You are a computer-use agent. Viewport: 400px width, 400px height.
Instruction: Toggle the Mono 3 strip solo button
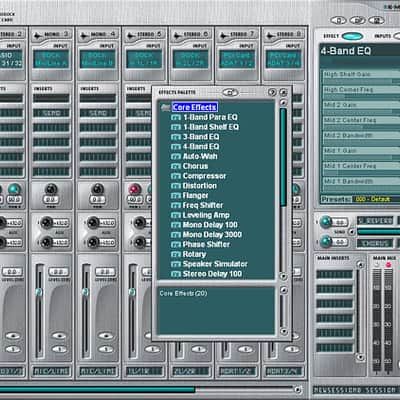(59, 349)
